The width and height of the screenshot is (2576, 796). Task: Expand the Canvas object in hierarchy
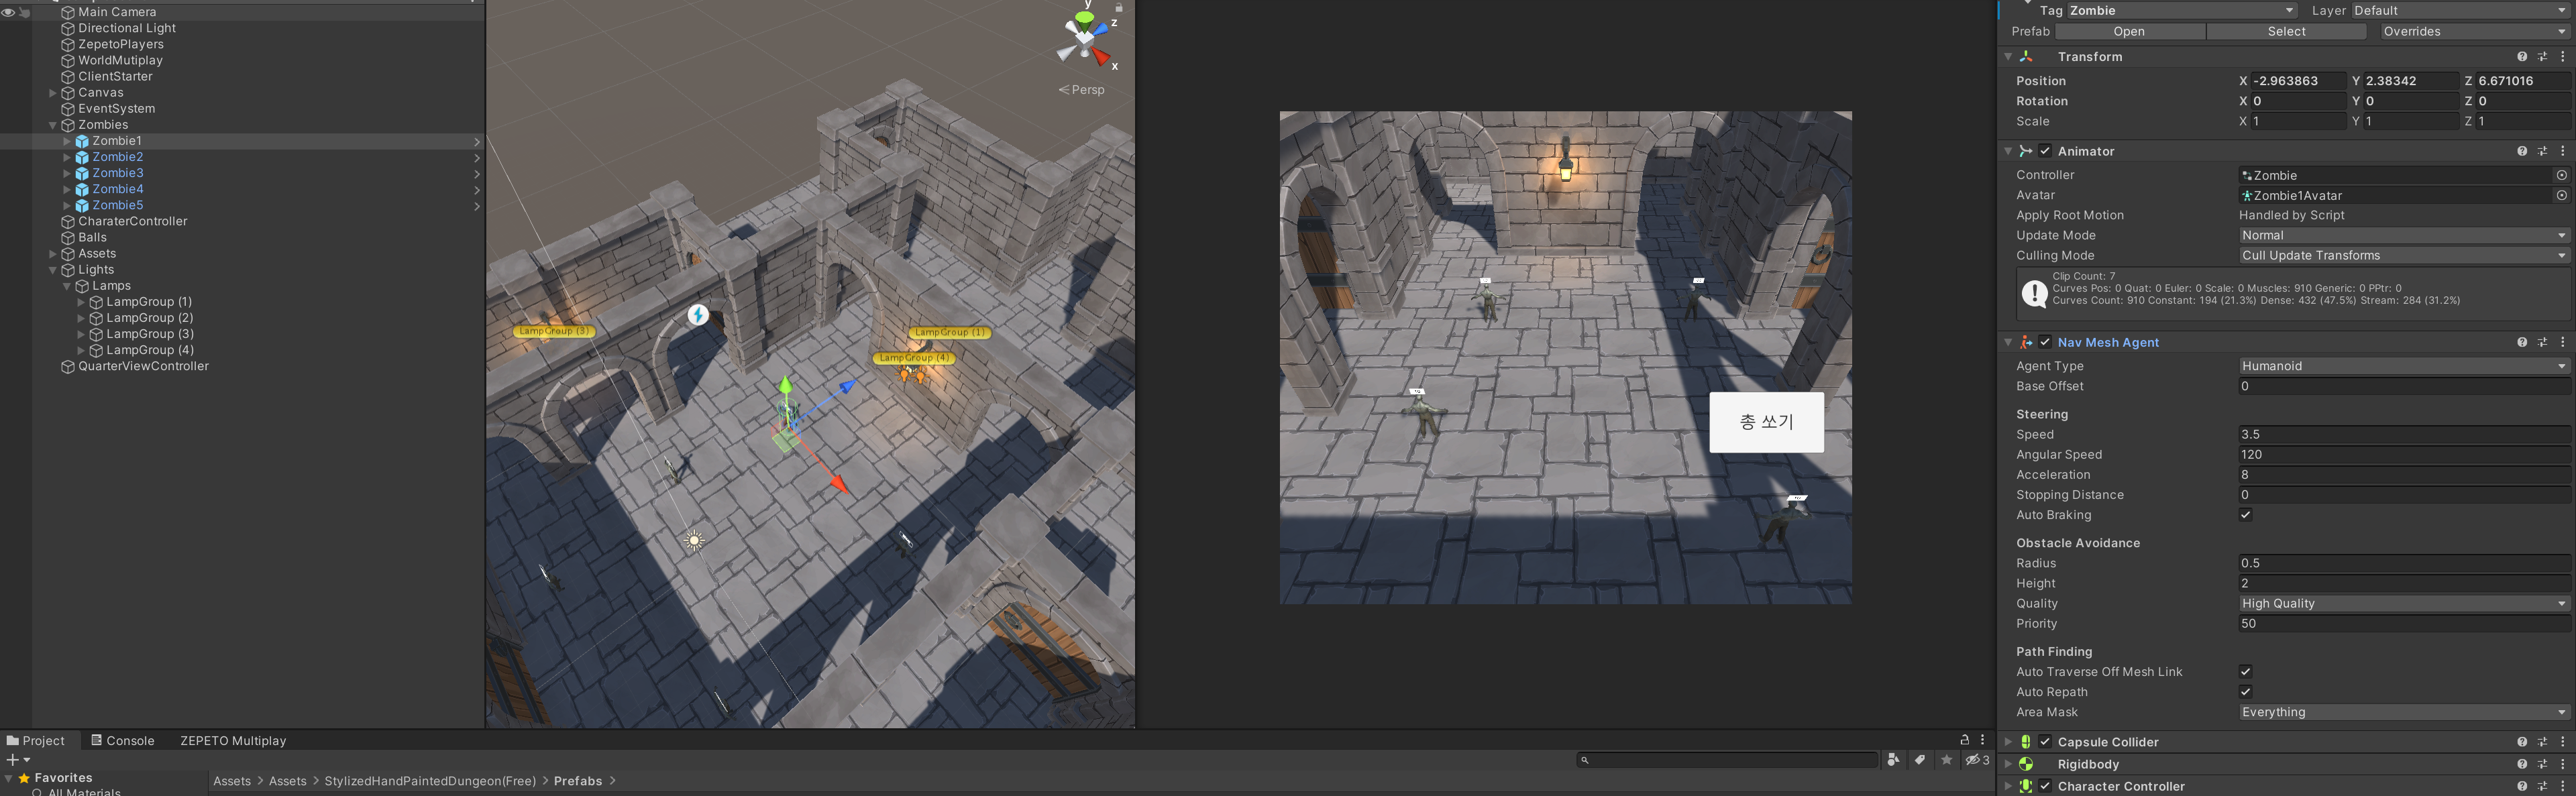click(x=53, y=93)
